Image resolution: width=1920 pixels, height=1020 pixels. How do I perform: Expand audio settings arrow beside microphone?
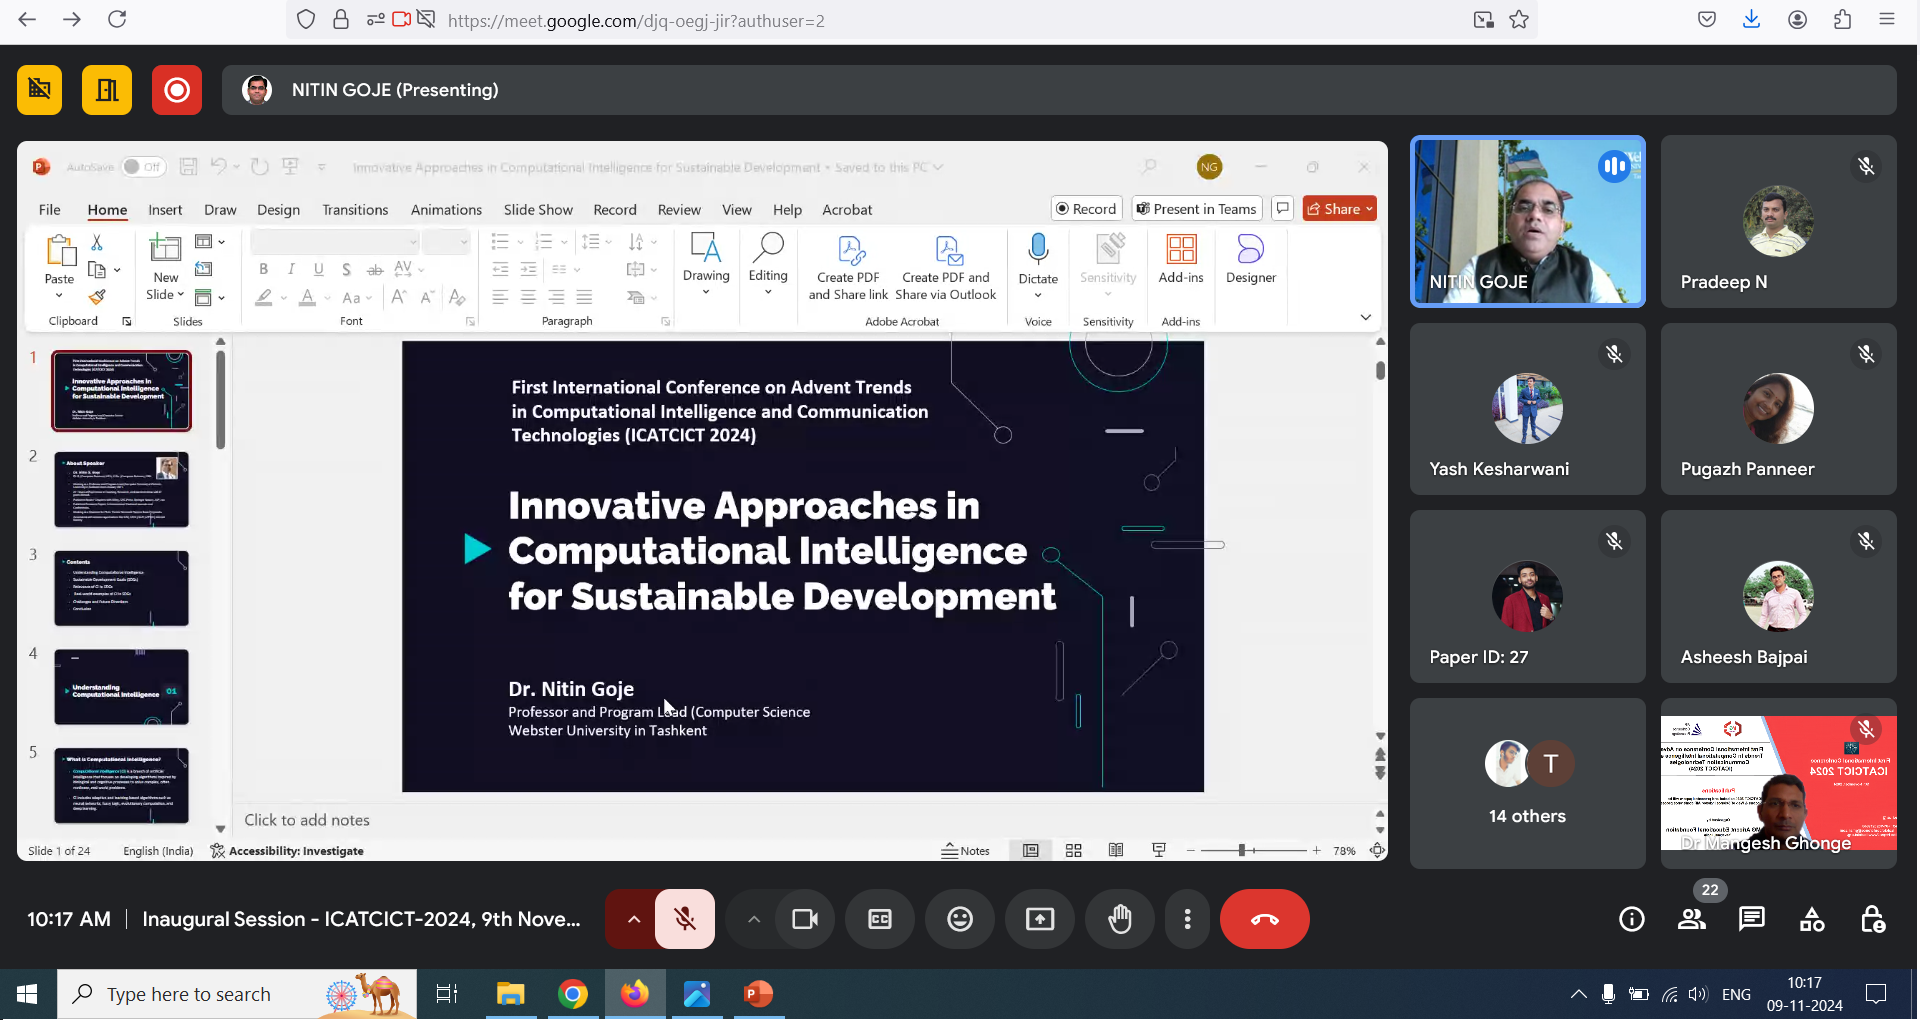click(633, 919)
